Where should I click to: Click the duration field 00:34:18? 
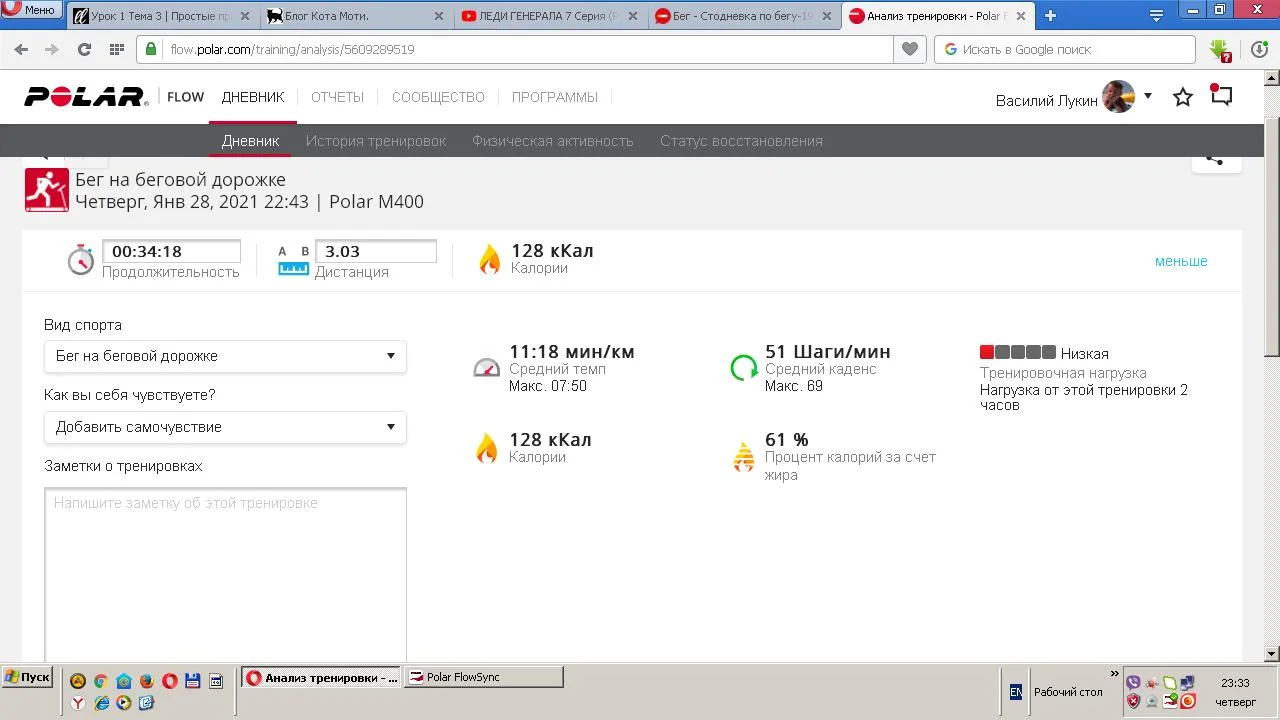coord(171,252)
